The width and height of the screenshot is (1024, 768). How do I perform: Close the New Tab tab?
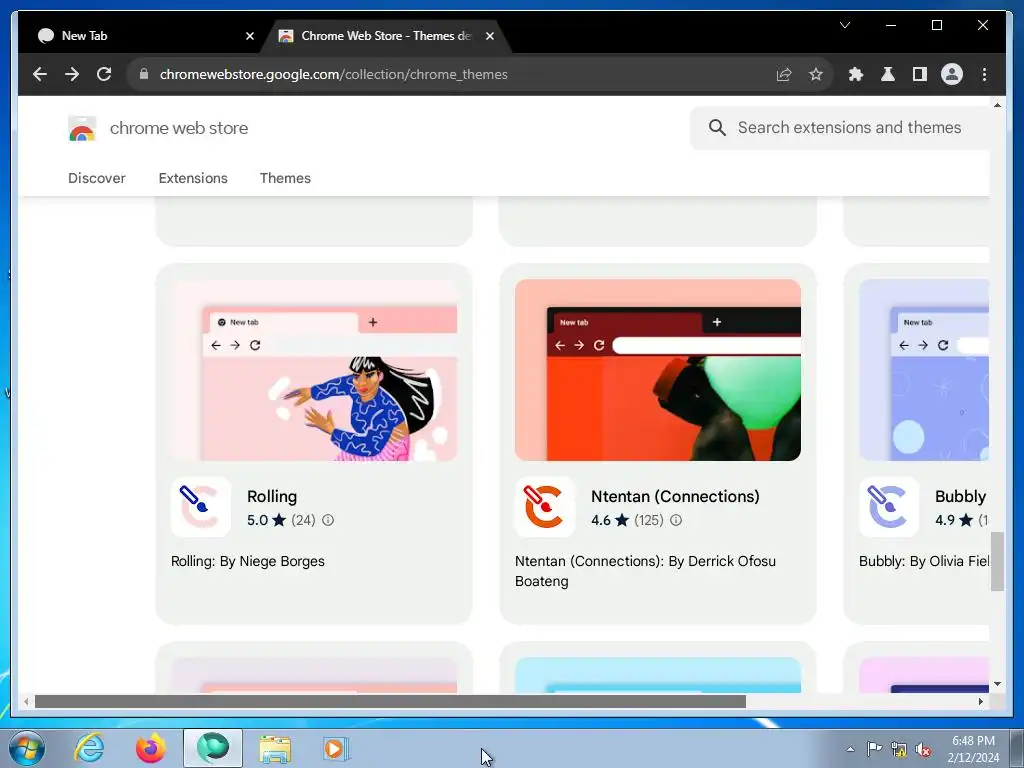click(249, 37)
